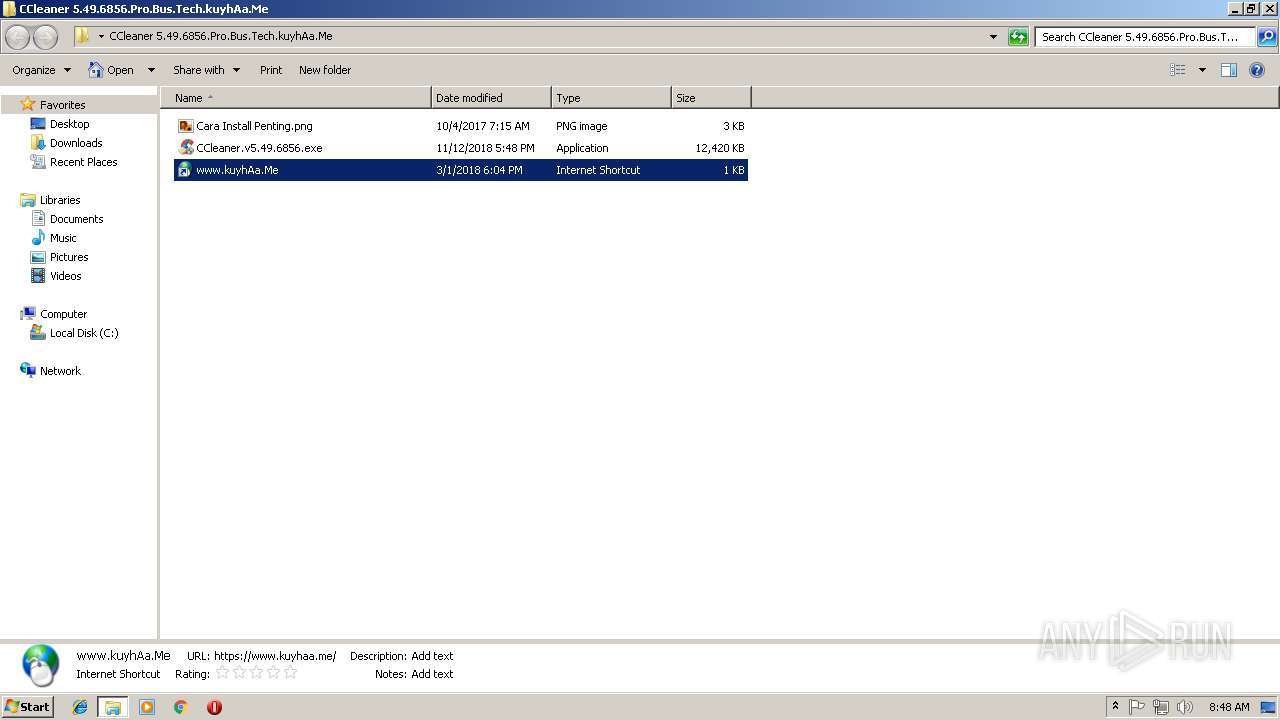
Task: Sort by the Size column header
Action: coord(711,98)
